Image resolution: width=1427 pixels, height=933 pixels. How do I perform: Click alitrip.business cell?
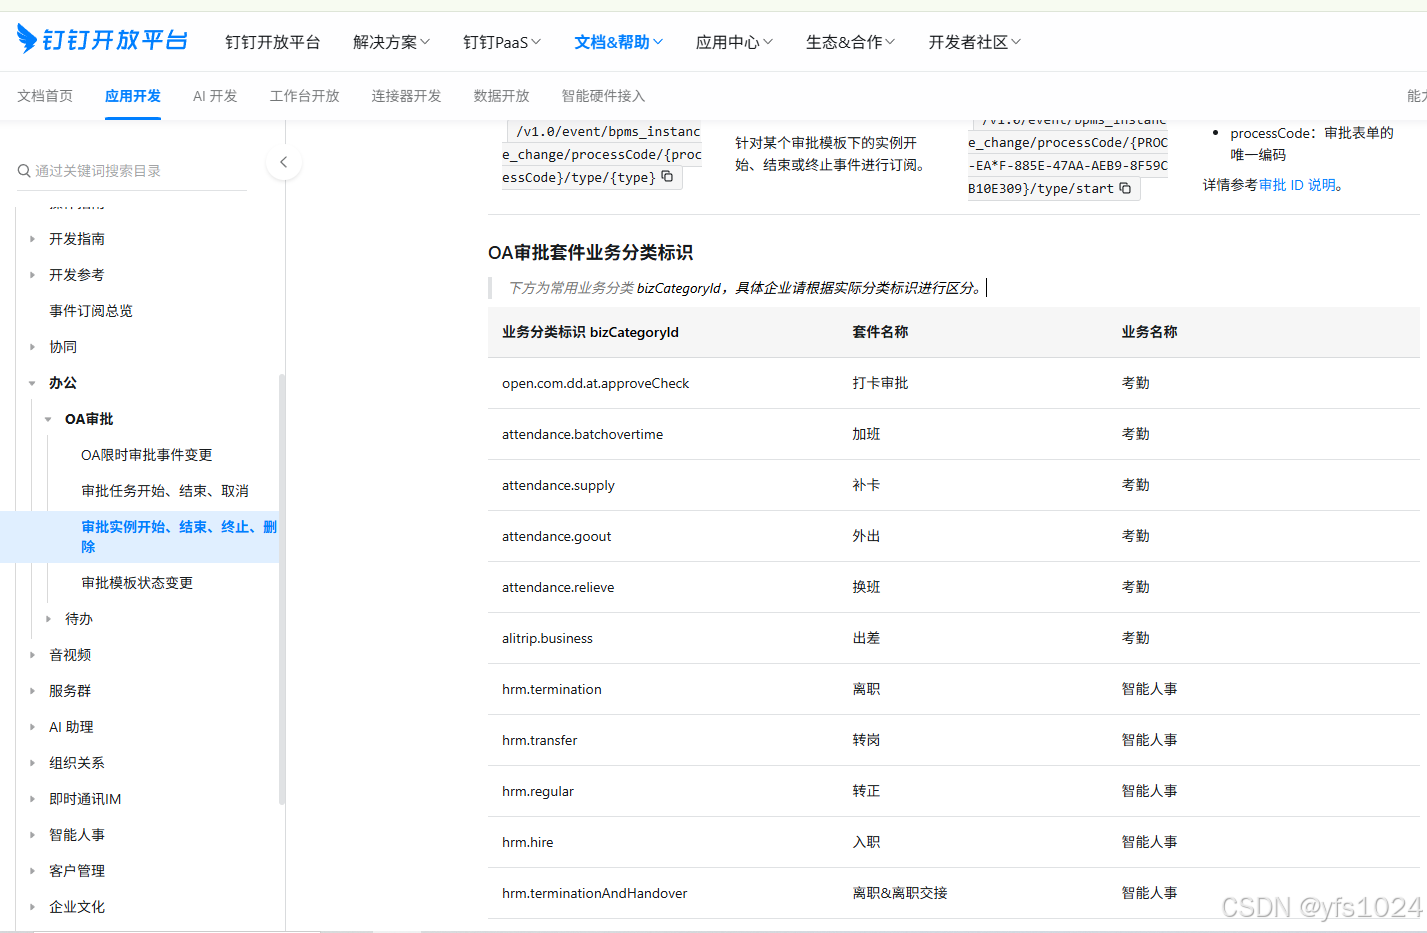pos(547,638)
